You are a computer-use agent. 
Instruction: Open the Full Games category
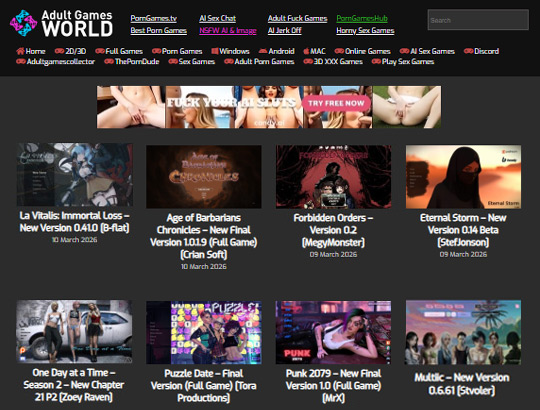click(x=124, y=51)
